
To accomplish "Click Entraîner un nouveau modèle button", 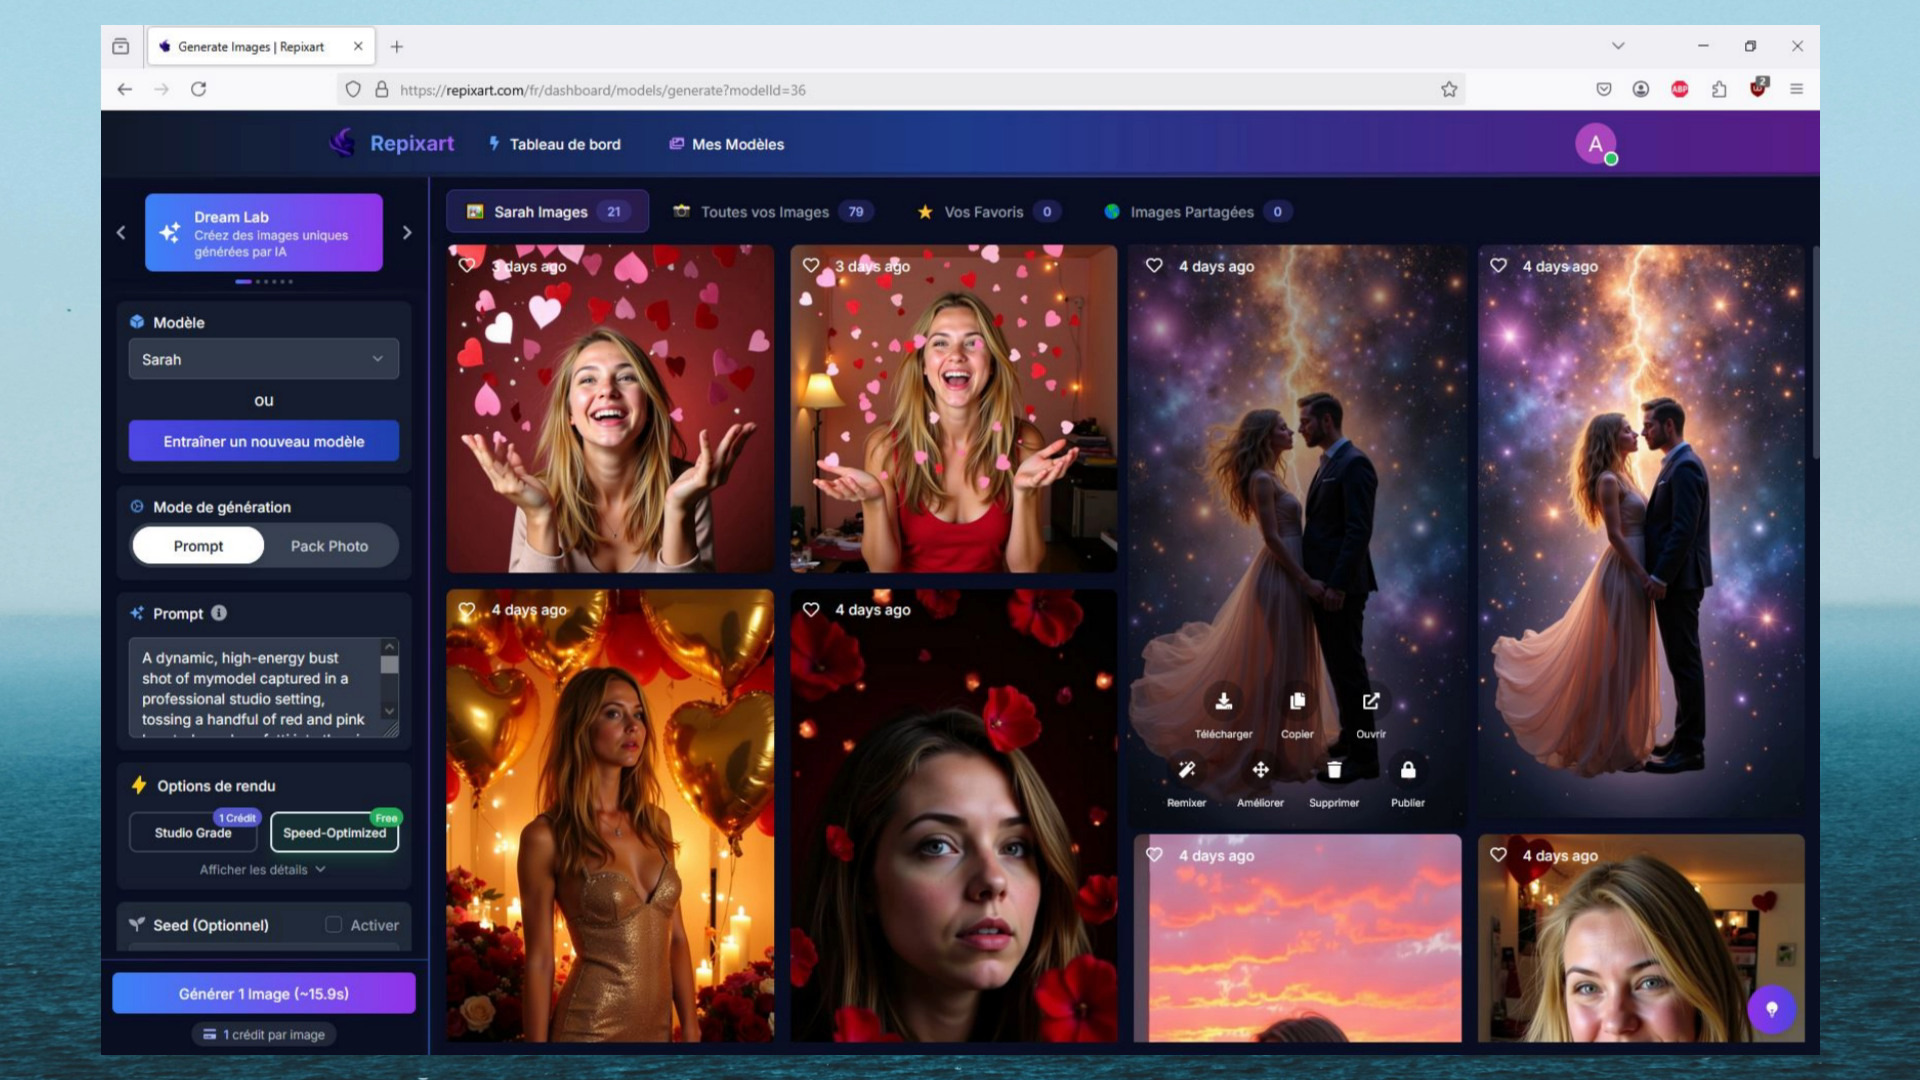I will (264, 441).
